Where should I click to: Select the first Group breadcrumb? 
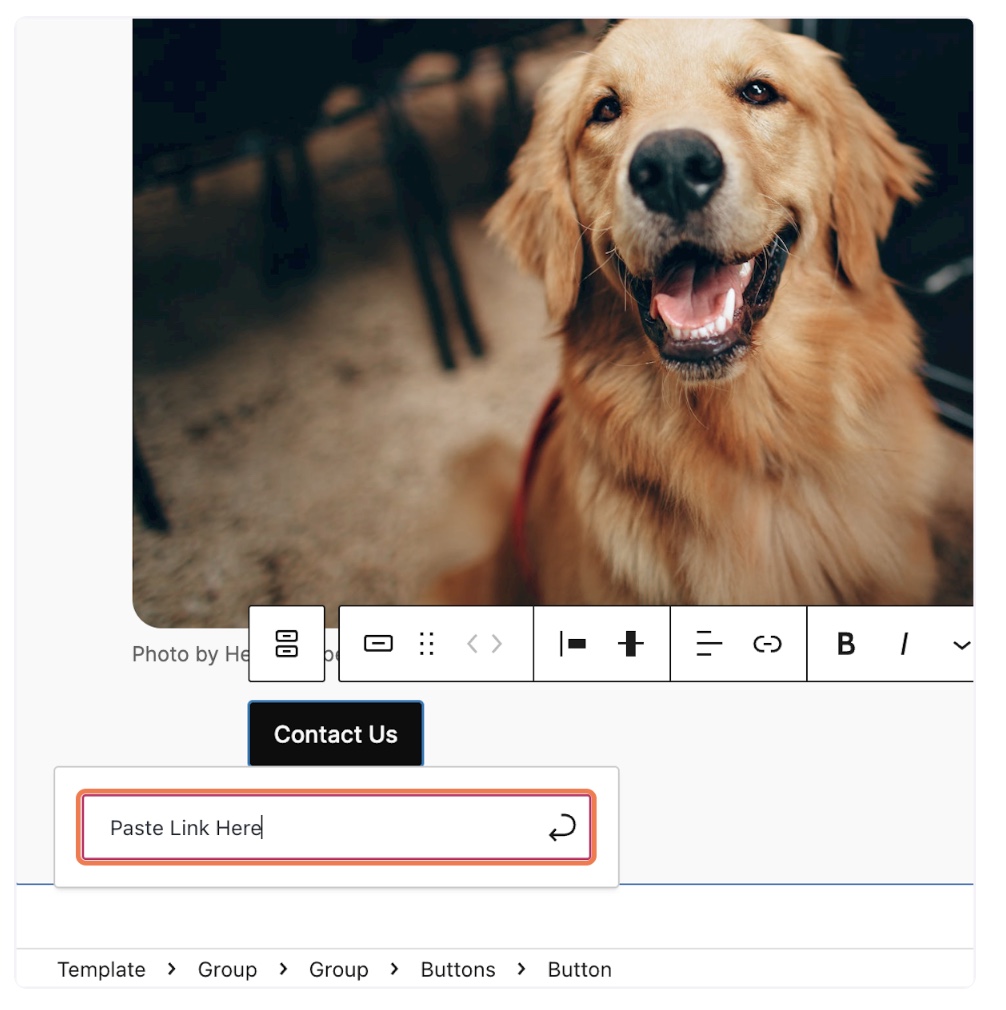tap(227, 969)
